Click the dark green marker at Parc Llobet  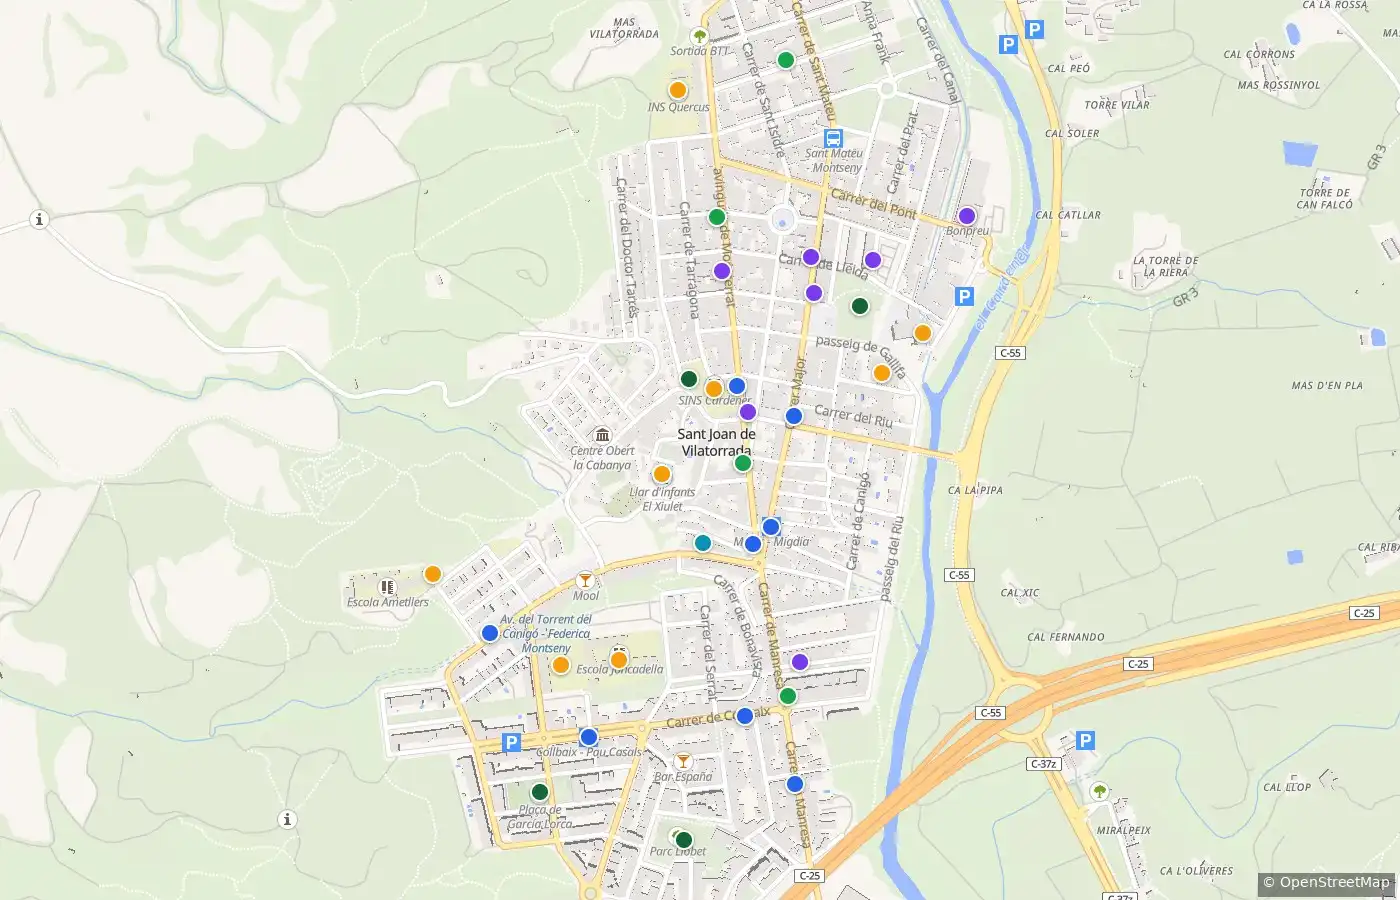(684, 839)
